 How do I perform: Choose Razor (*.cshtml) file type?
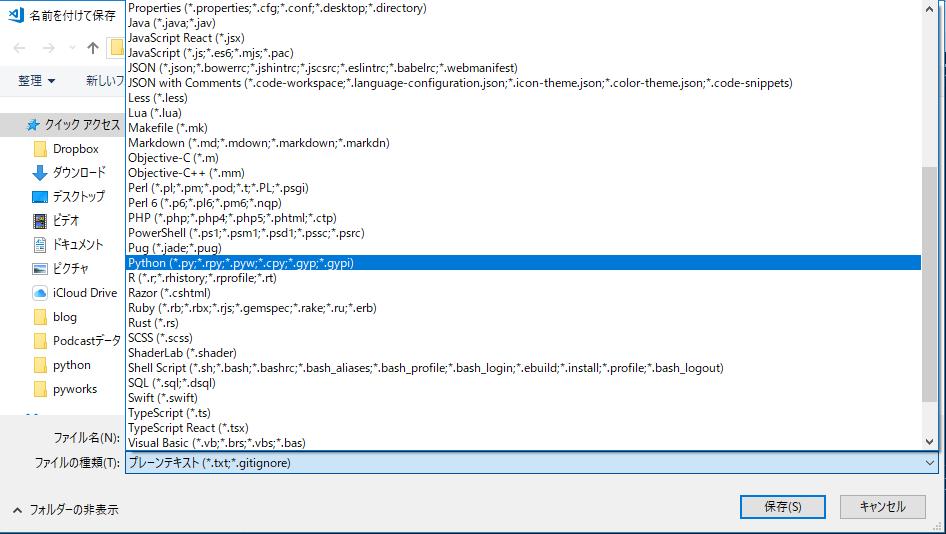[x=523, y=293]
